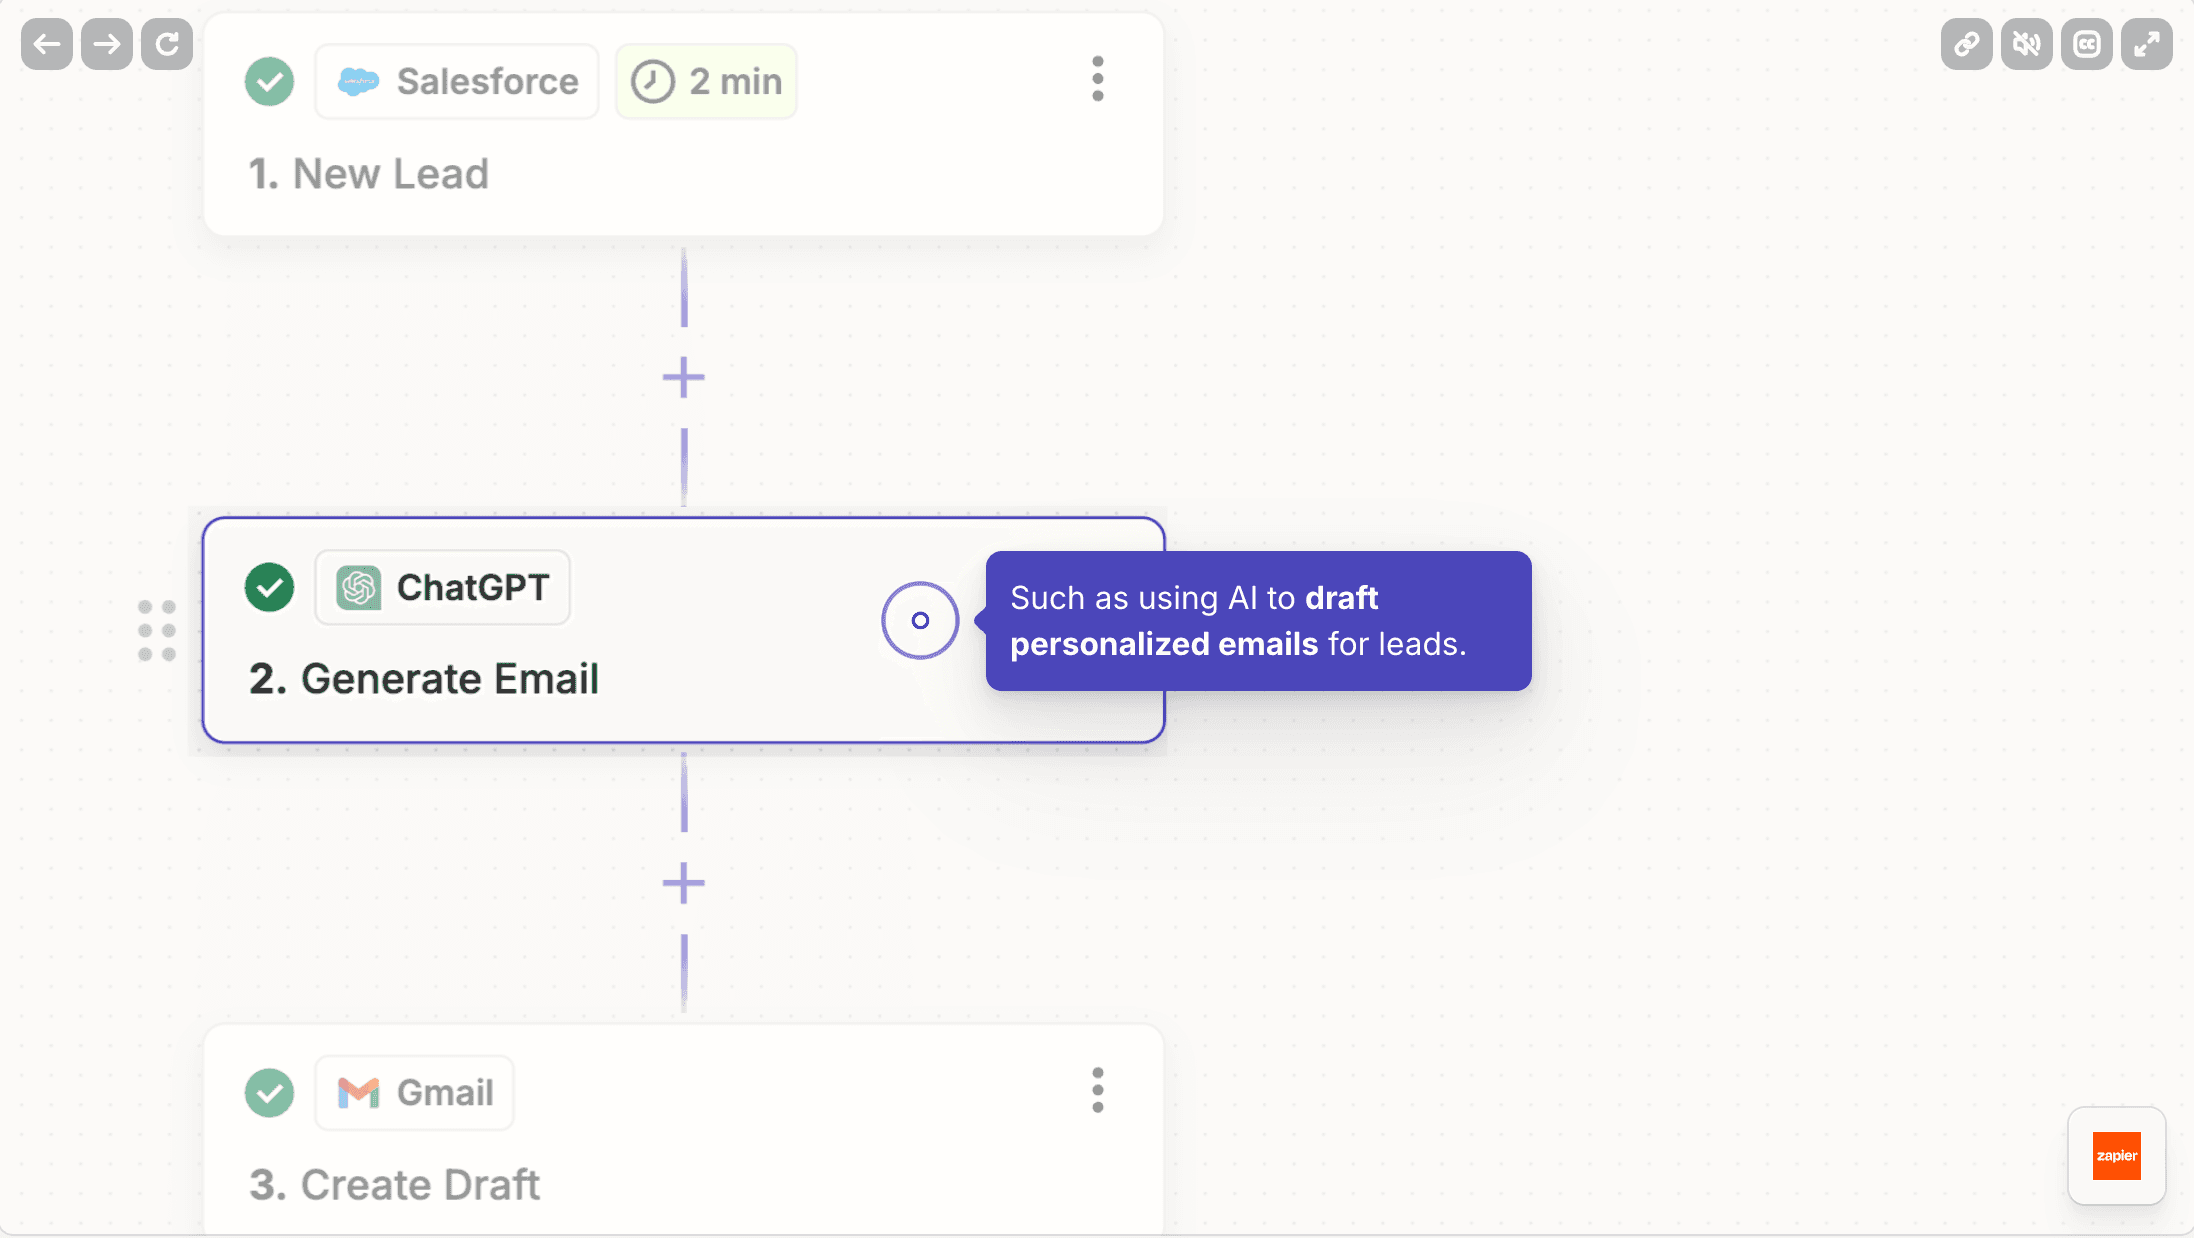This screenshot has height=1238, width=2194.
Task: Click green checkmark on ChatGPT step
Action: click(x=269, y=587)
